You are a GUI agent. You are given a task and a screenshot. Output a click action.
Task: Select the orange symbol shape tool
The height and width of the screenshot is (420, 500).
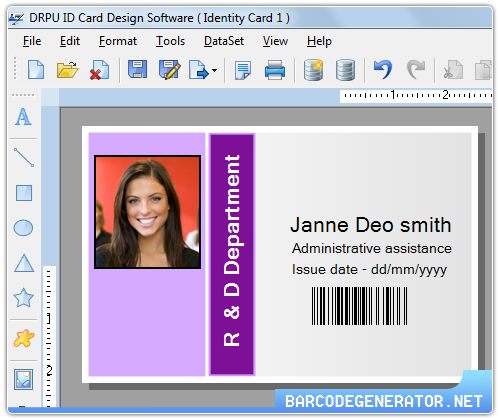[x=24, y=338]
